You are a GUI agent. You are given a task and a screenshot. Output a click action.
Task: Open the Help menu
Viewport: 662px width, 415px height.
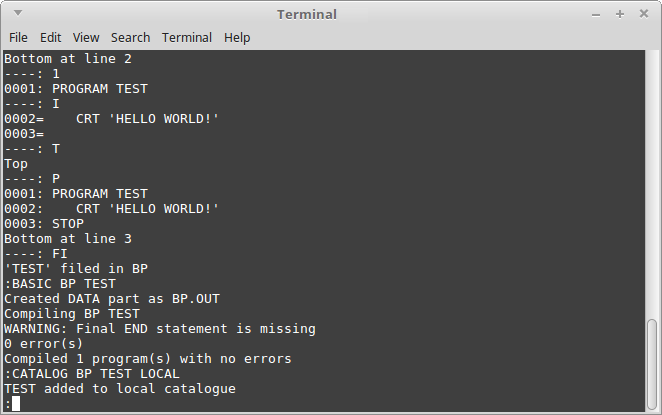click(237, 38)
